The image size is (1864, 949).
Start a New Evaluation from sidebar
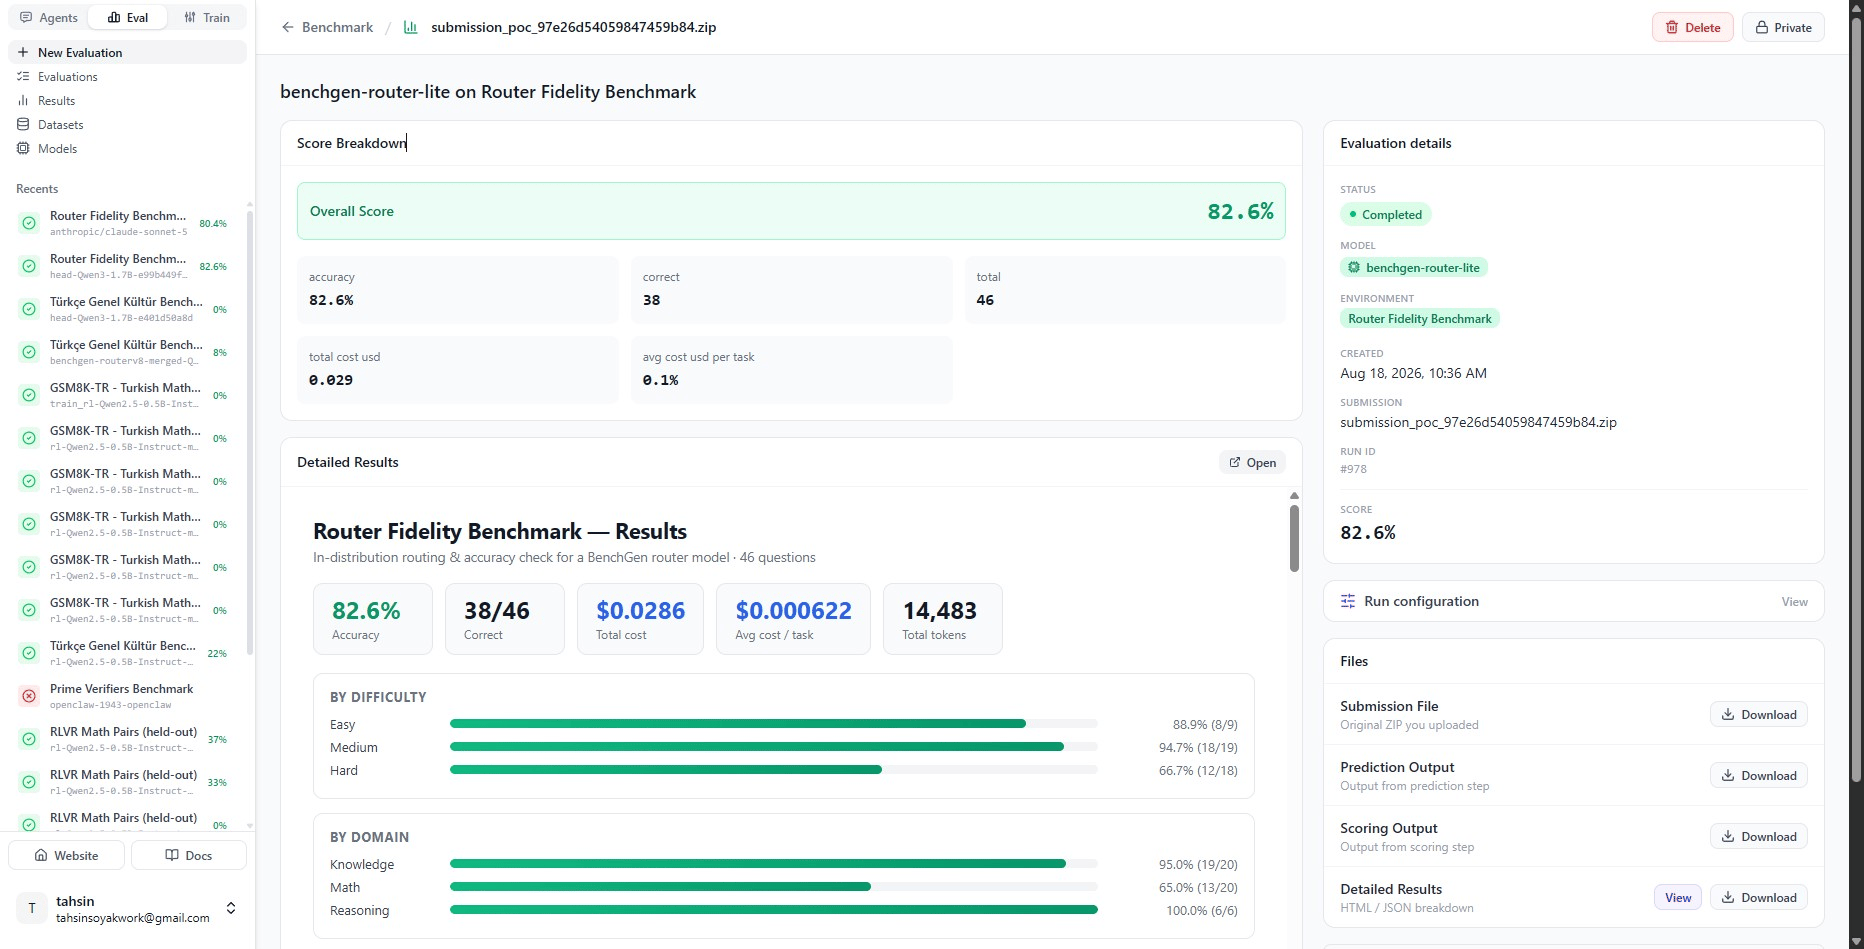click(x=127, y=52)
